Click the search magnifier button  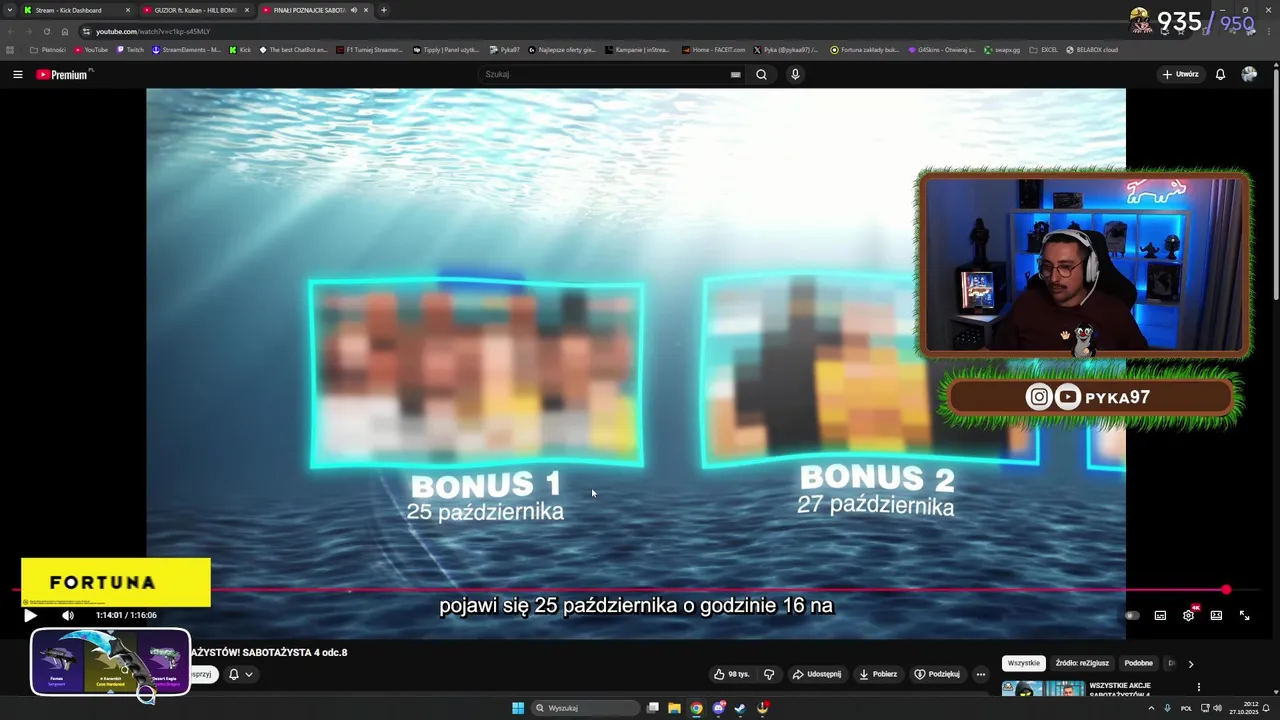point(761,74)
